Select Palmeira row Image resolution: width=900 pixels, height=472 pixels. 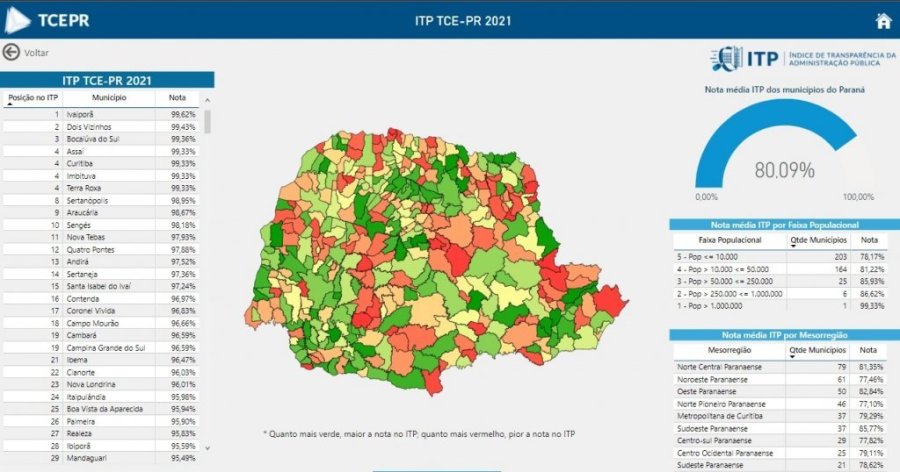[100, 421]
